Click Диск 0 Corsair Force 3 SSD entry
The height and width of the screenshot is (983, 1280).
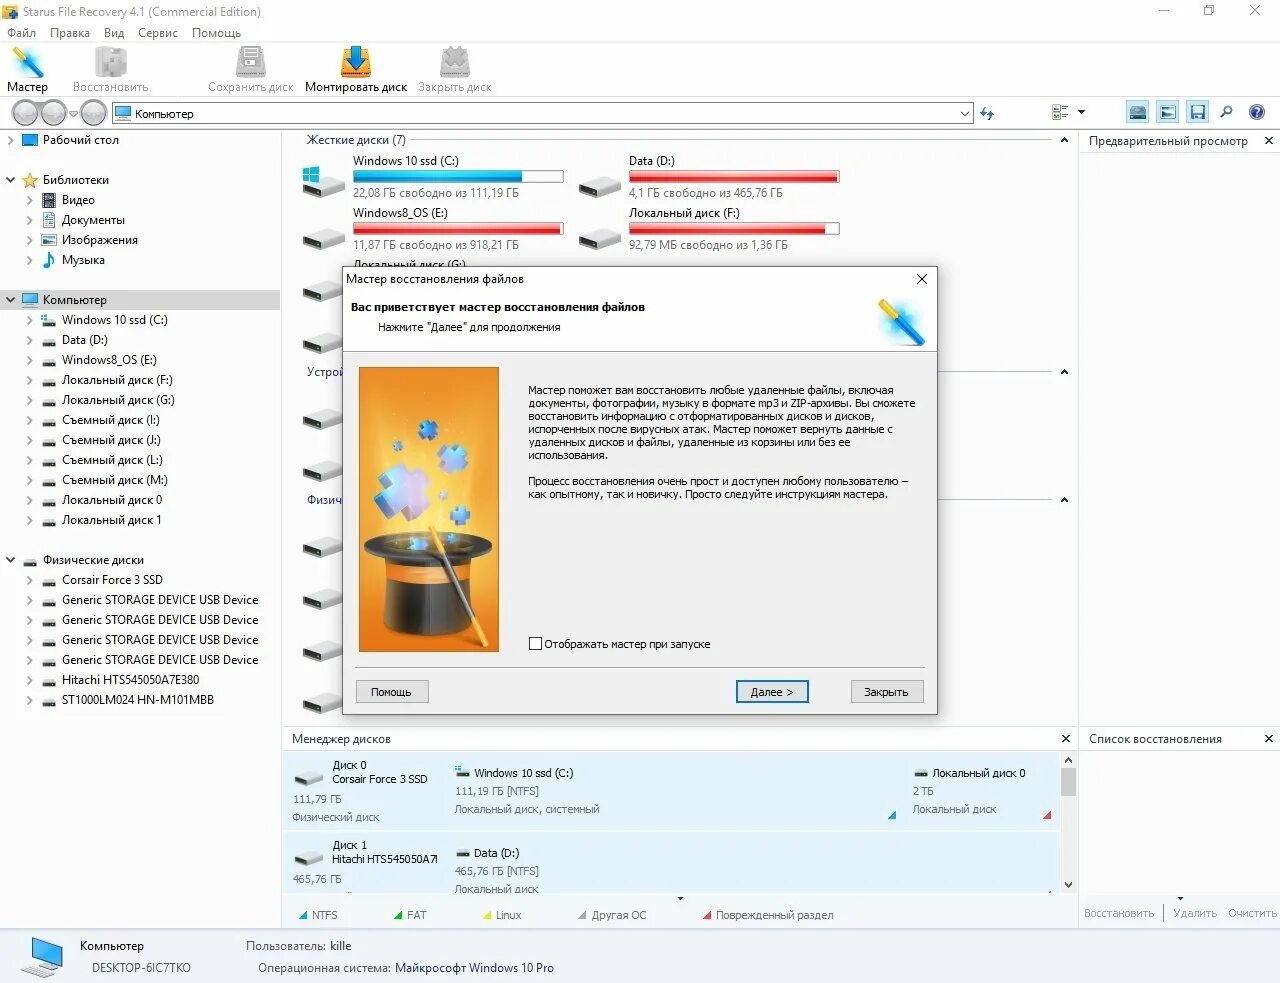coord(366,790)
